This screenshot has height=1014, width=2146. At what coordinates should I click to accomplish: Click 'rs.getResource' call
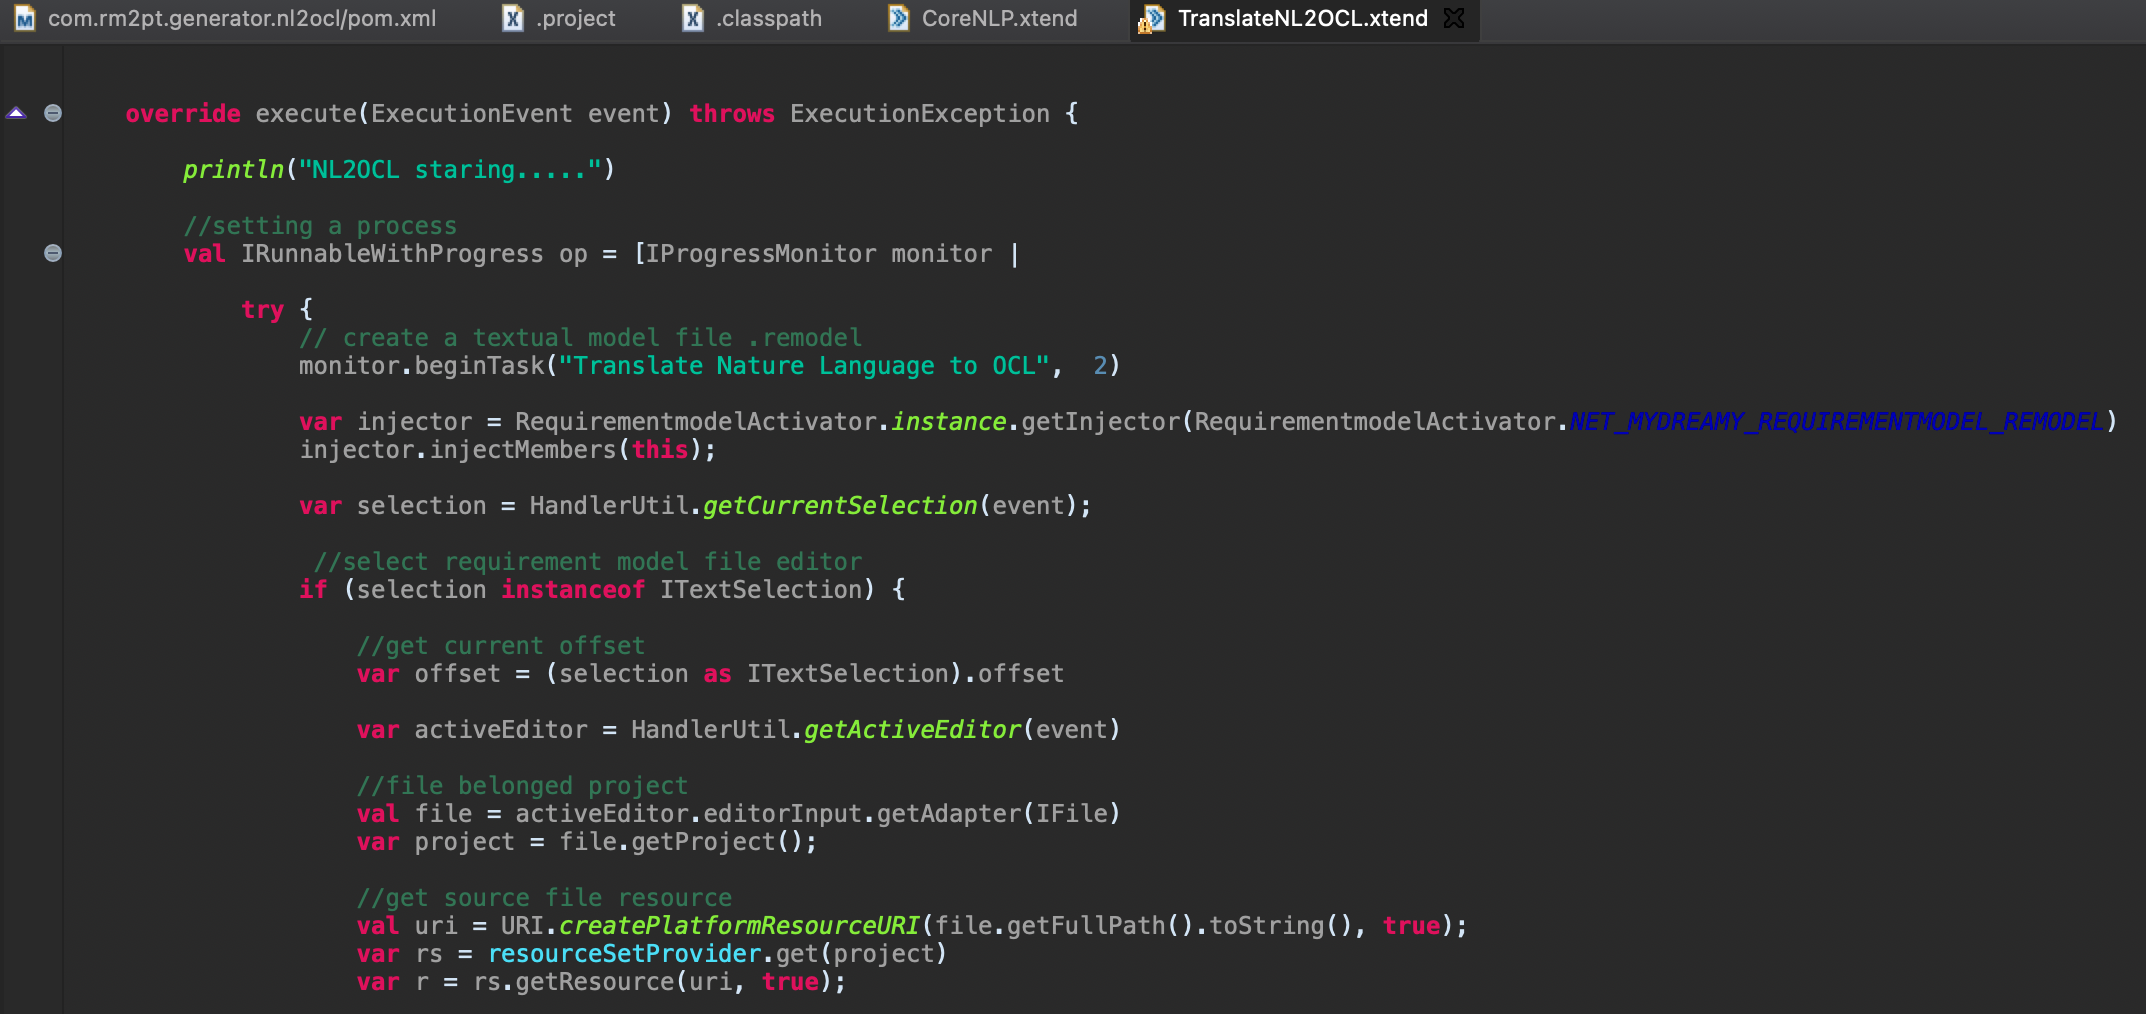click(573, 982)
